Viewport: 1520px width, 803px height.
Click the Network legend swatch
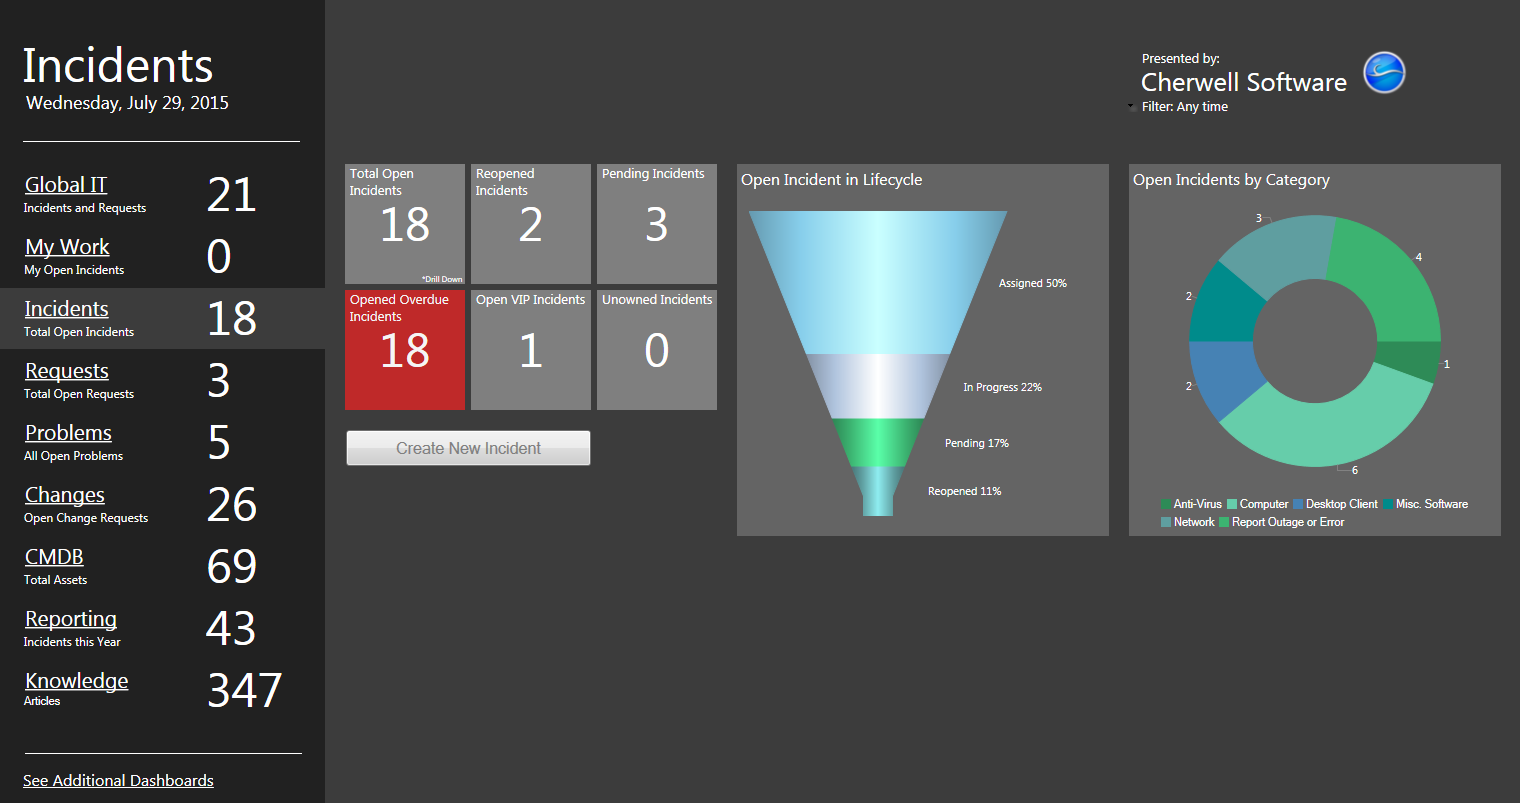pos(1166,522)
